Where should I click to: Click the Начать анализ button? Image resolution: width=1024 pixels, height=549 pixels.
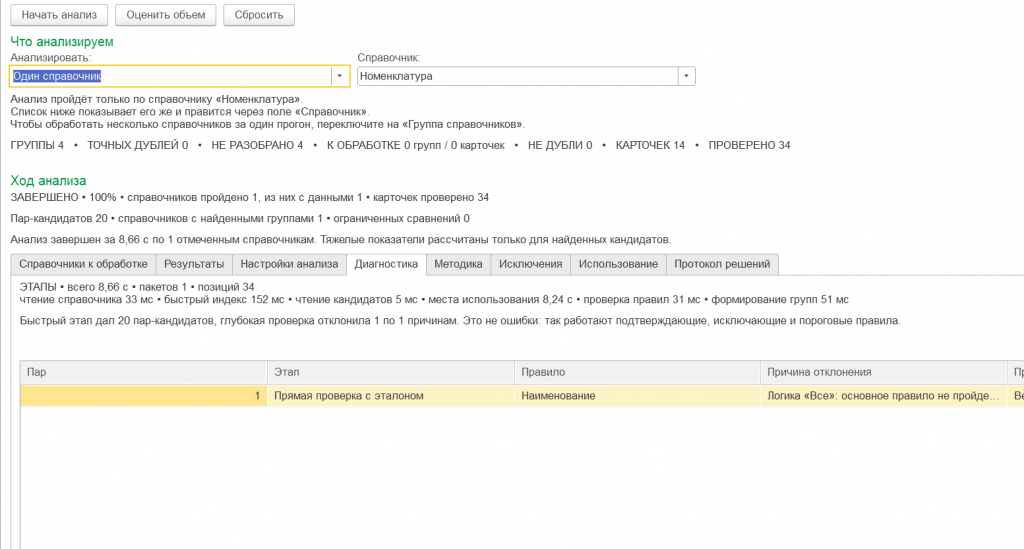[x=59, y=15]
